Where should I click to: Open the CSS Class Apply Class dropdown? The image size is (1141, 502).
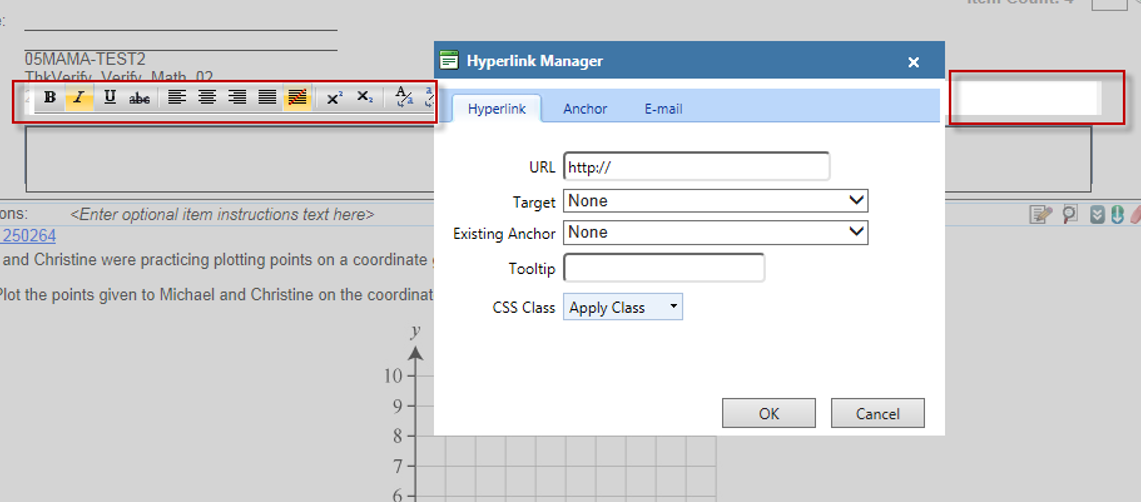coord(622,307)
